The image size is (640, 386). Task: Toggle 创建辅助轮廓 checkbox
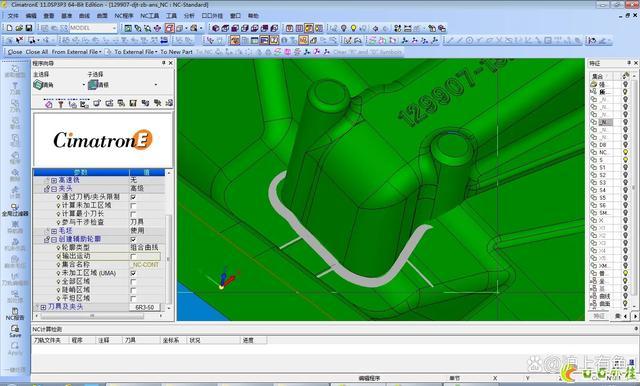133,239
